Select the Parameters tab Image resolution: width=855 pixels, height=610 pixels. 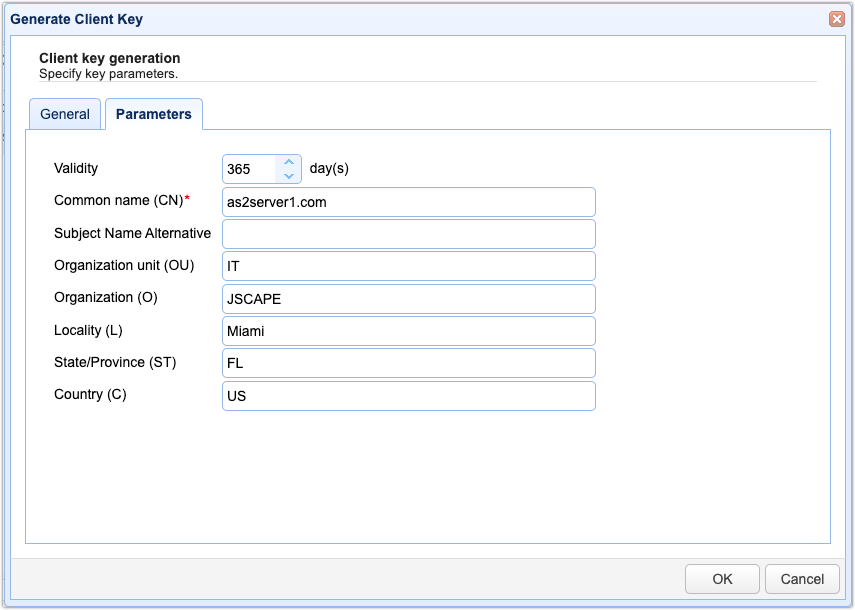(x=154, y=114)
